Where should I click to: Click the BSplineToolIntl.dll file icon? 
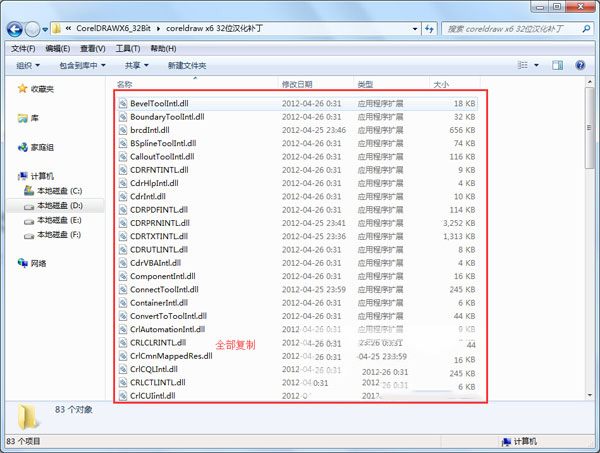(x=123, y=143)
